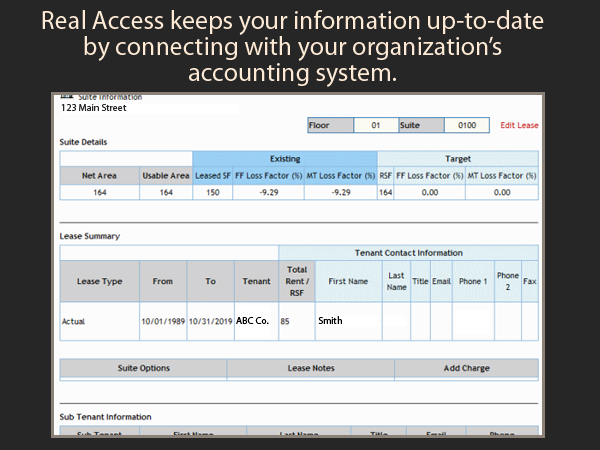
Task: Select the Target MT Loss Factor 0.00
Action: coord(502,192)
